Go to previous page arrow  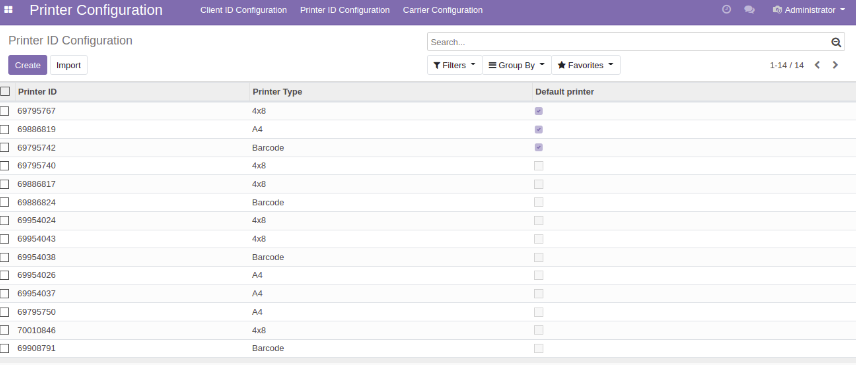coord(817,65)
